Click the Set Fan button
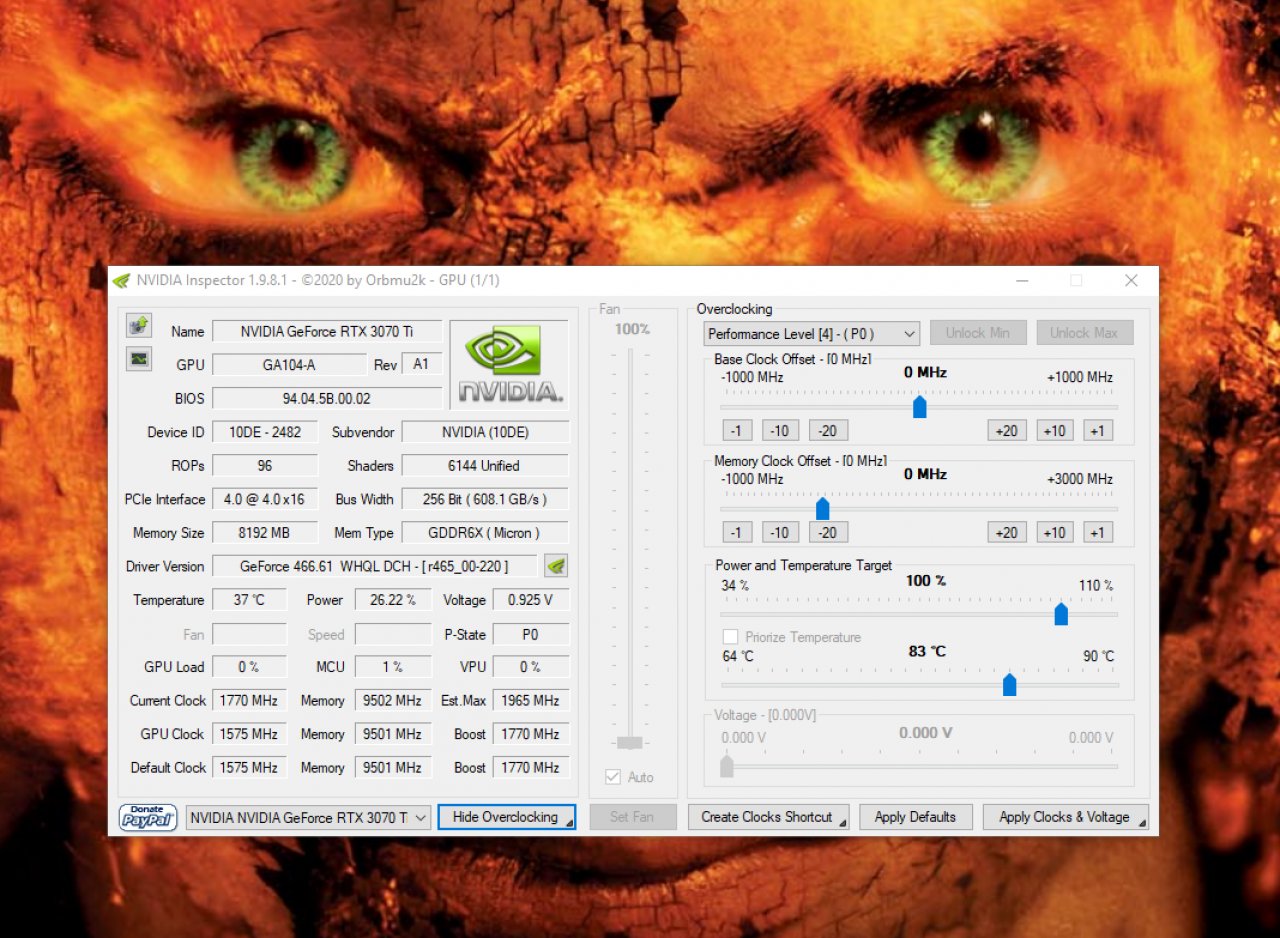 click(x=632, y=817)
